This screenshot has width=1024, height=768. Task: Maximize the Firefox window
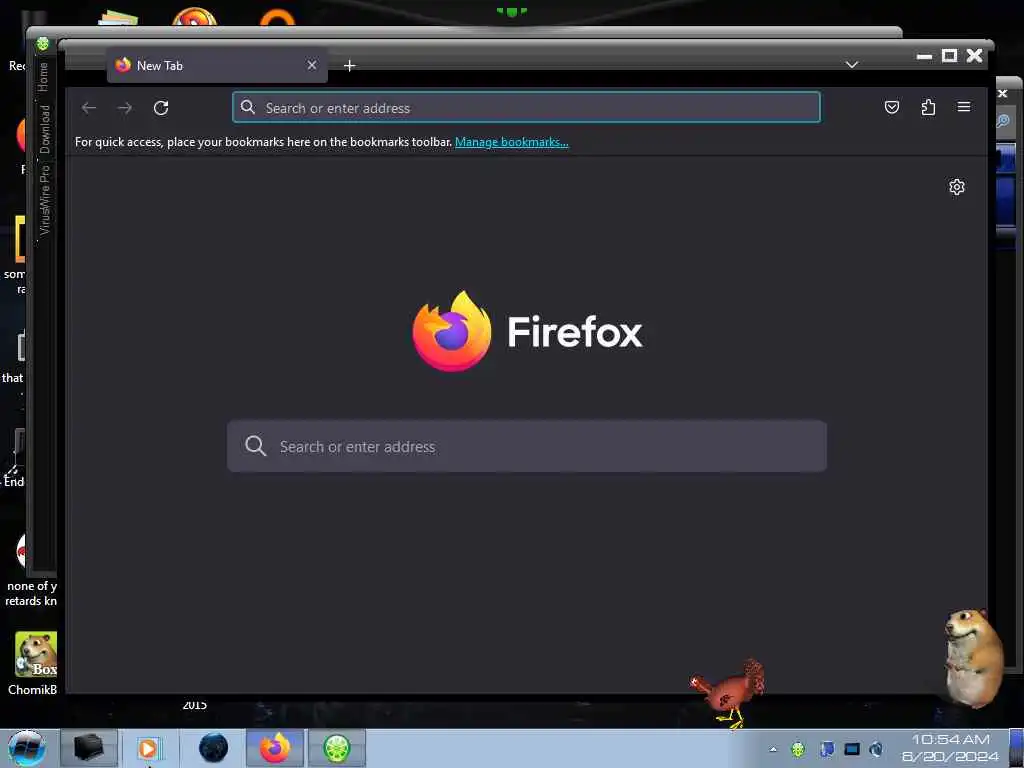point(950,56)
